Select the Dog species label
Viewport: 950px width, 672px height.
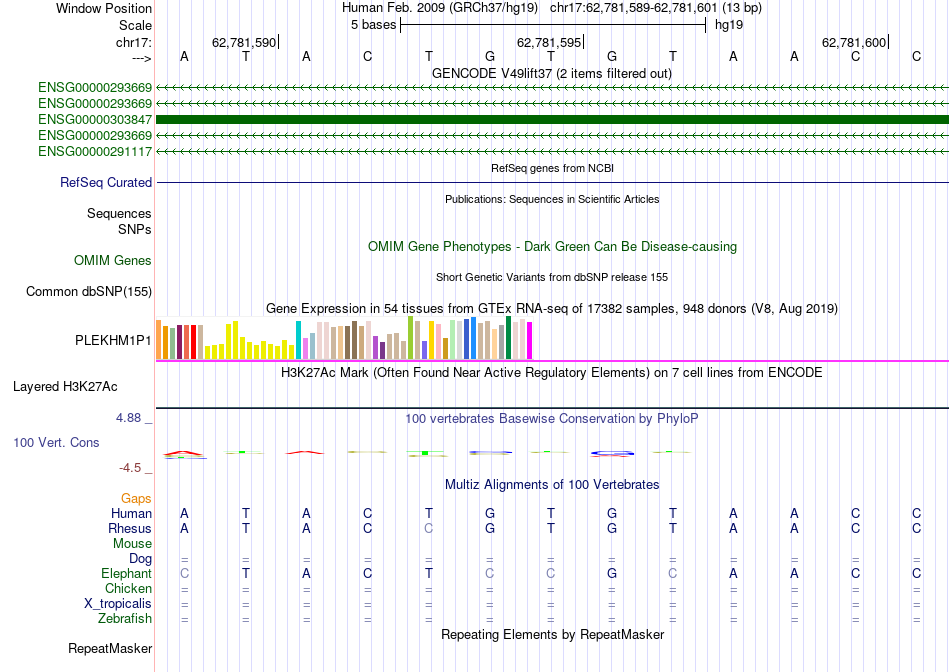[x=141, y=559]
